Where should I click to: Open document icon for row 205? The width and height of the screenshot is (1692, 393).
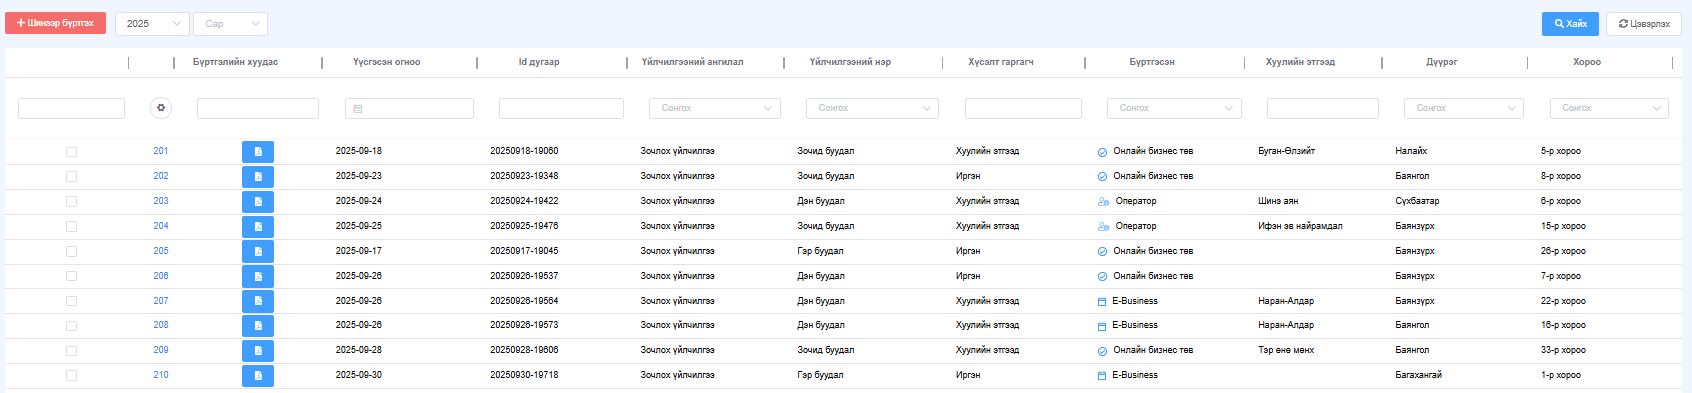(x=258, y=251)
